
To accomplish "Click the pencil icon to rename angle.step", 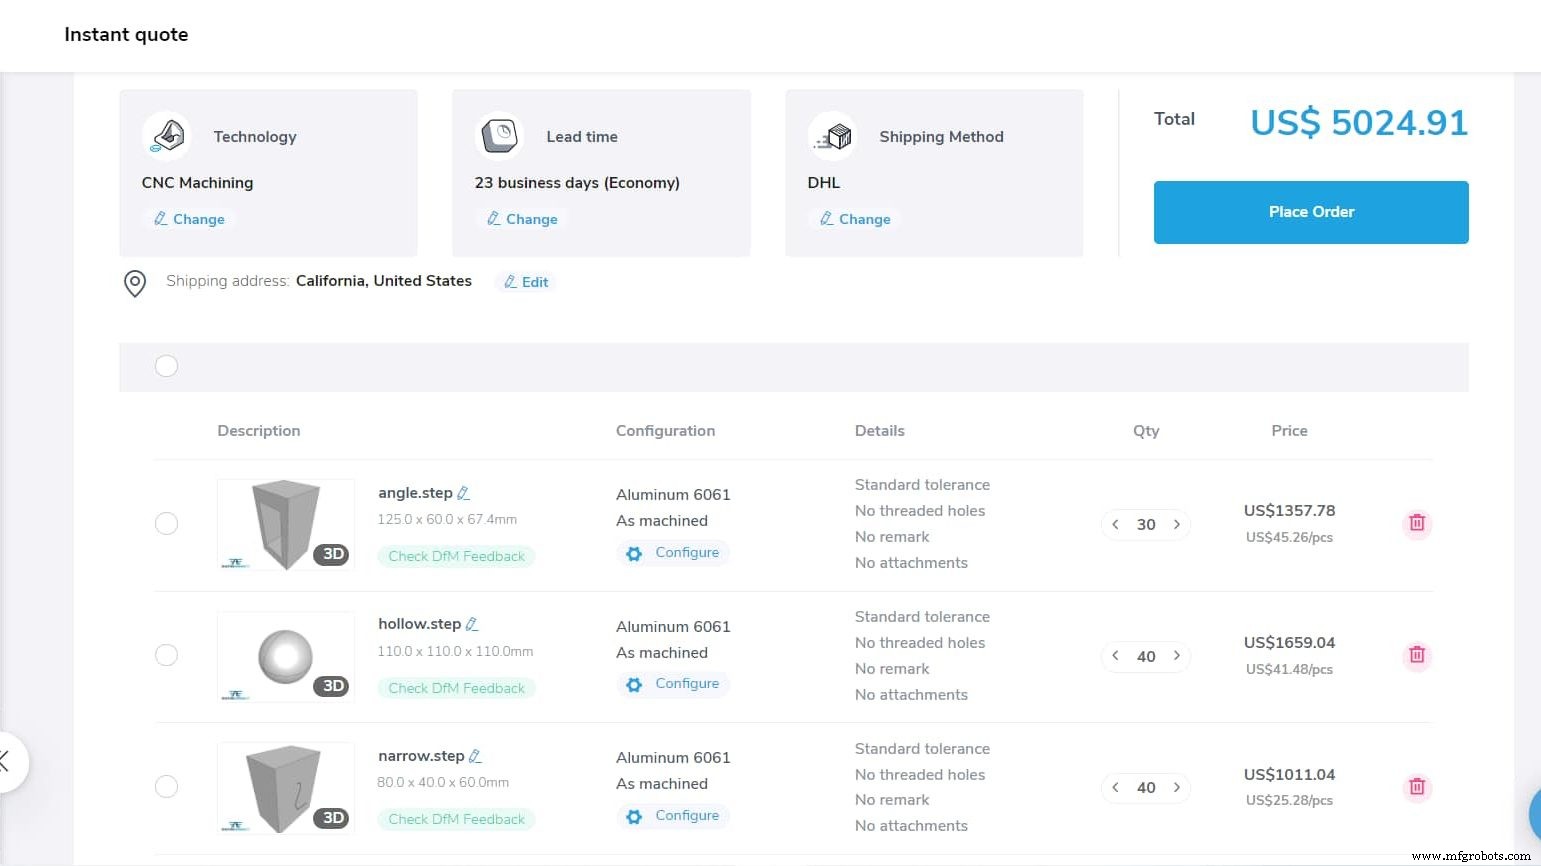I will point(464,492).
